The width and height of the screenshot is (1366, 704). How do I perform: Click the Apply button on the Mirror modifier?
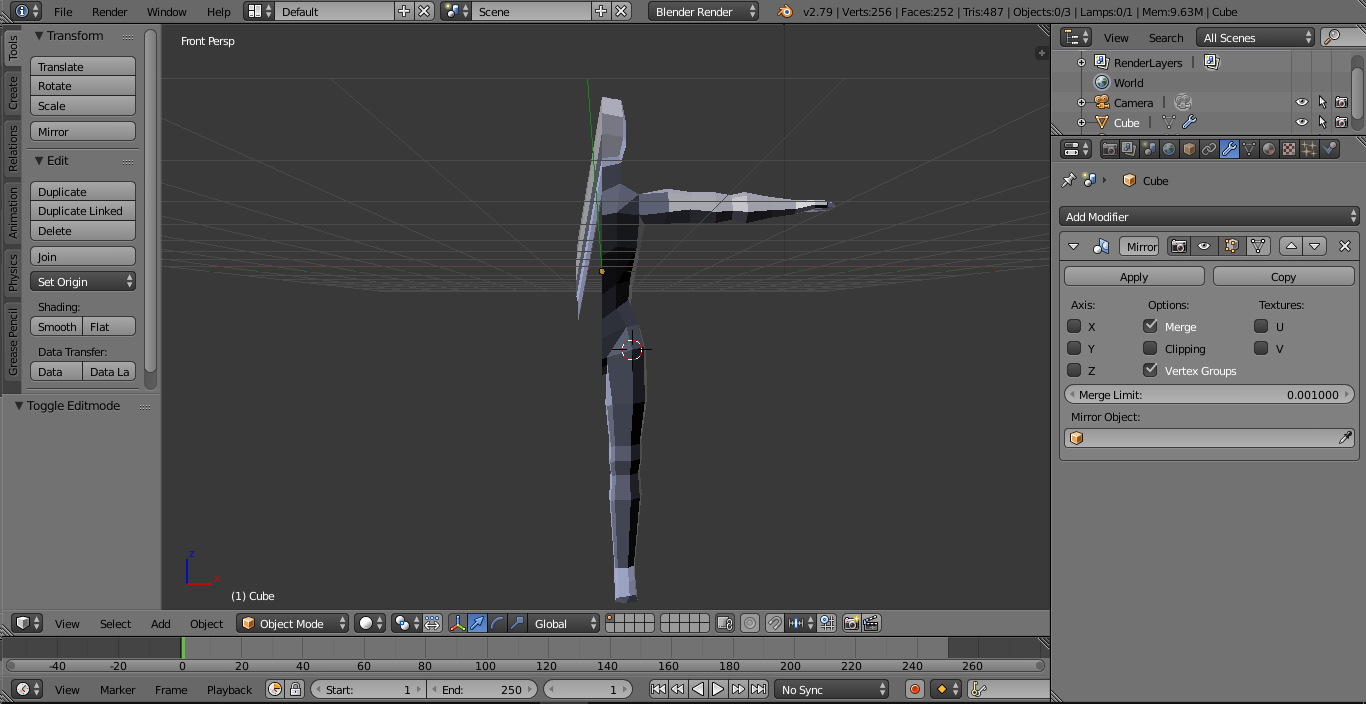pos(1133,276)
